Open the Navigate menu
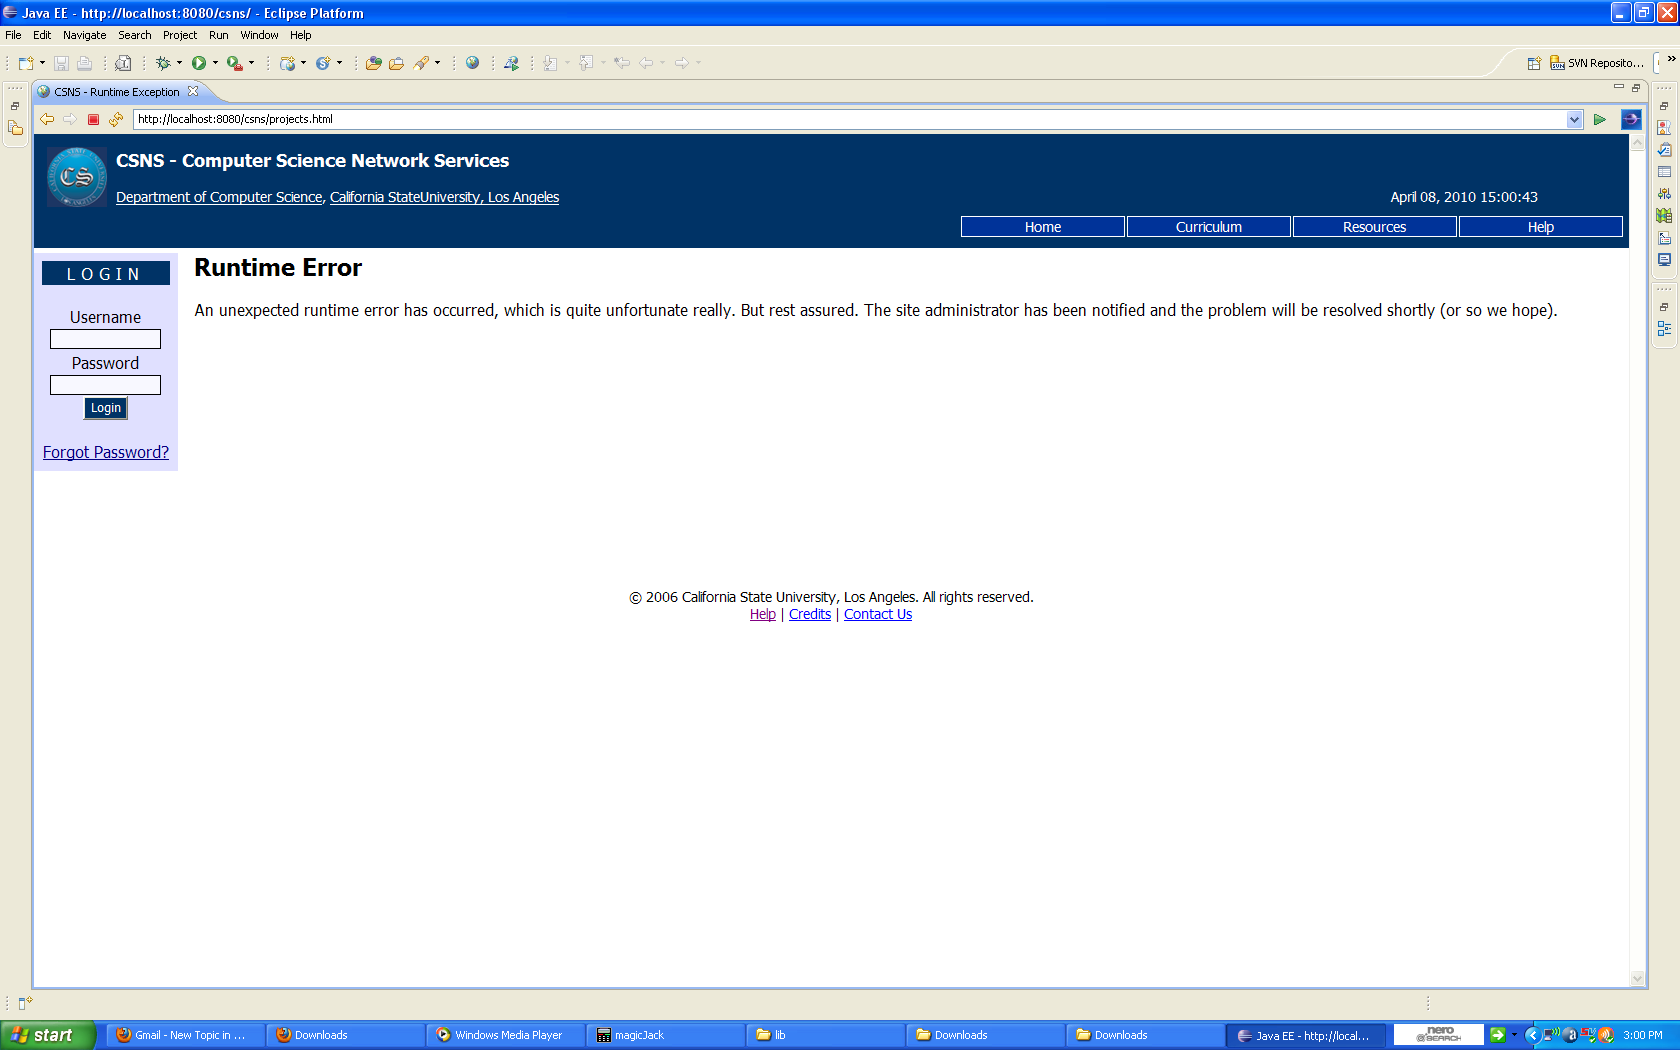 84,35
